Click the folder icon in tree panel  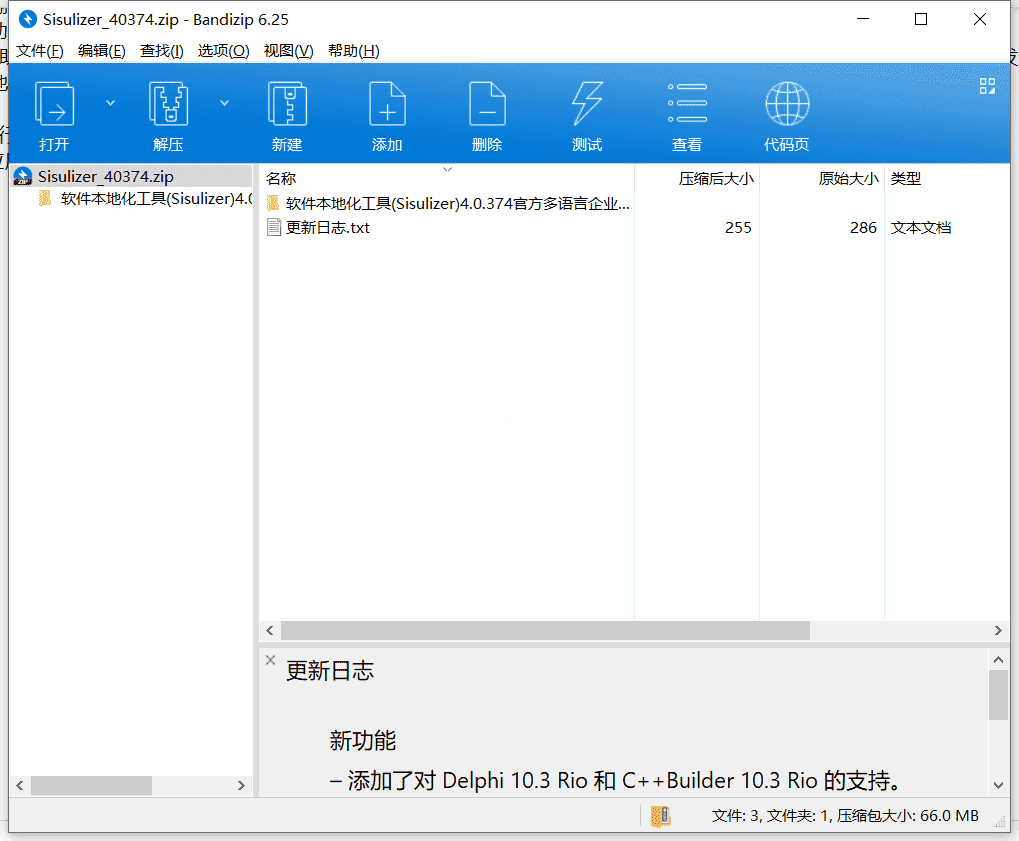pyautogui.click(x=45, y=198)
